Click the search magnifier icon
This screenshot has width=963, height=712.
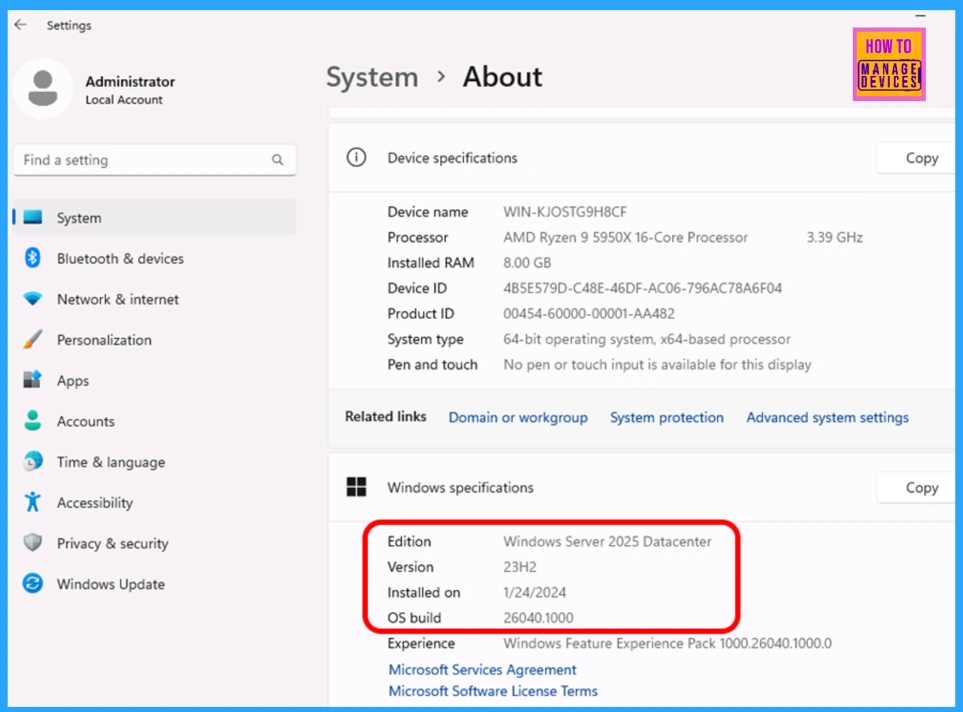point(278,160)
